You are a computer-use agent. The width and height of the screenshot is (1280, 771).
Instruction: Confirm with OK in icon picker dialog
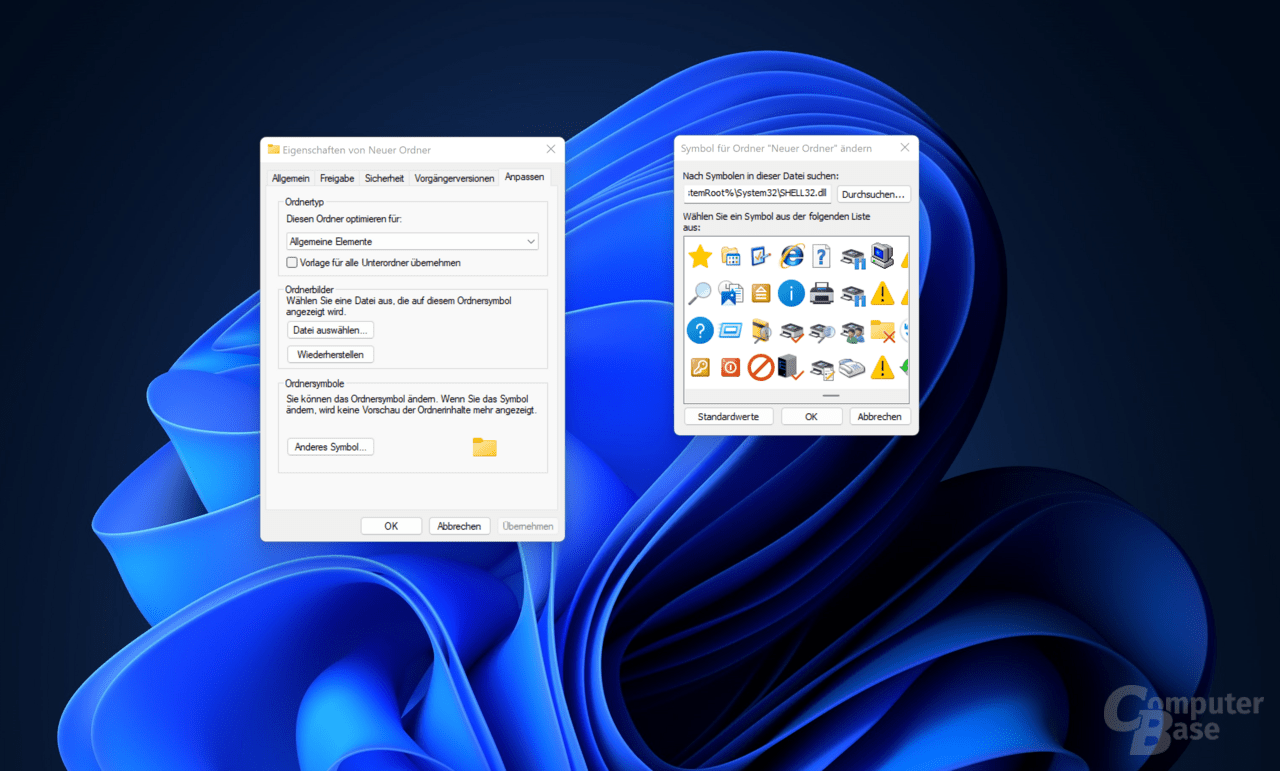(811, 416)
